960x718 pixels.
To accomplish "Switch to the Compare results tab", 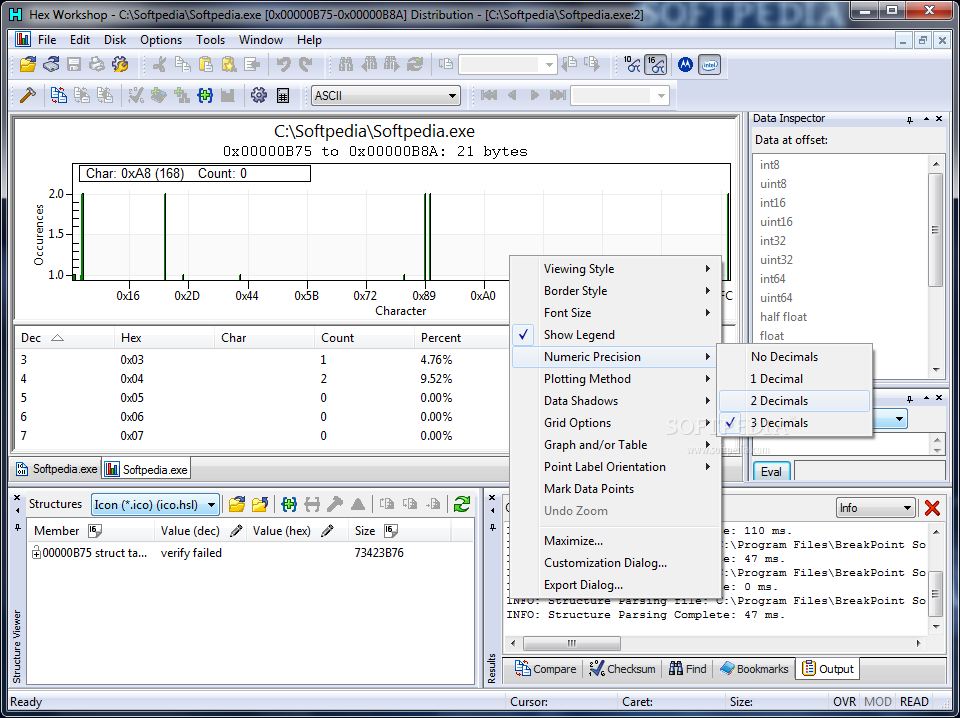I will (545, 669).
